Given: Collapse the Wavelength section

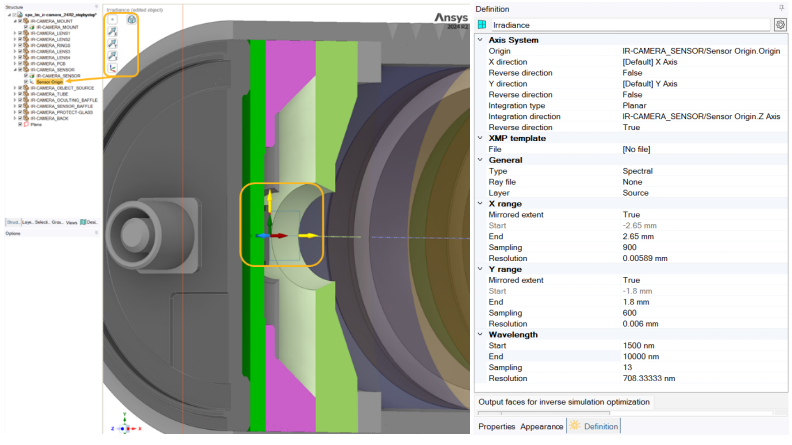Looking at the screenshot, I should [x=480, y=334].
